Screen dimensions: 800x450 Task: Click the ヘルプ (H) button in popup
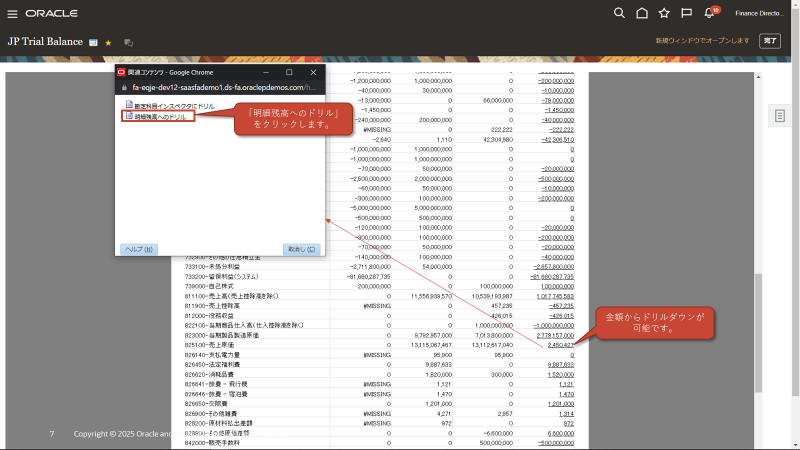coord(139,249)
